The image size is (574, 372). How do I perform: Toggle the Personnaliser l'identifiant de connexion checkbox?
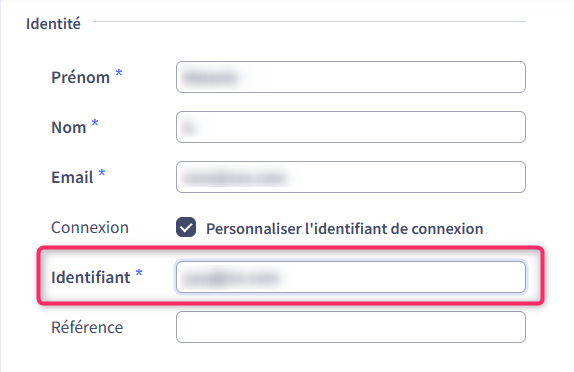pos(186,227)
